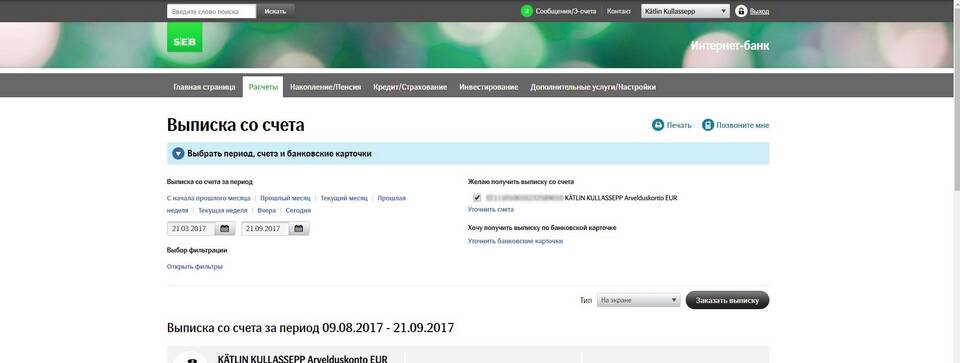Click the Искать search button
The image size is (960, 363).
(x=276, y=11)
